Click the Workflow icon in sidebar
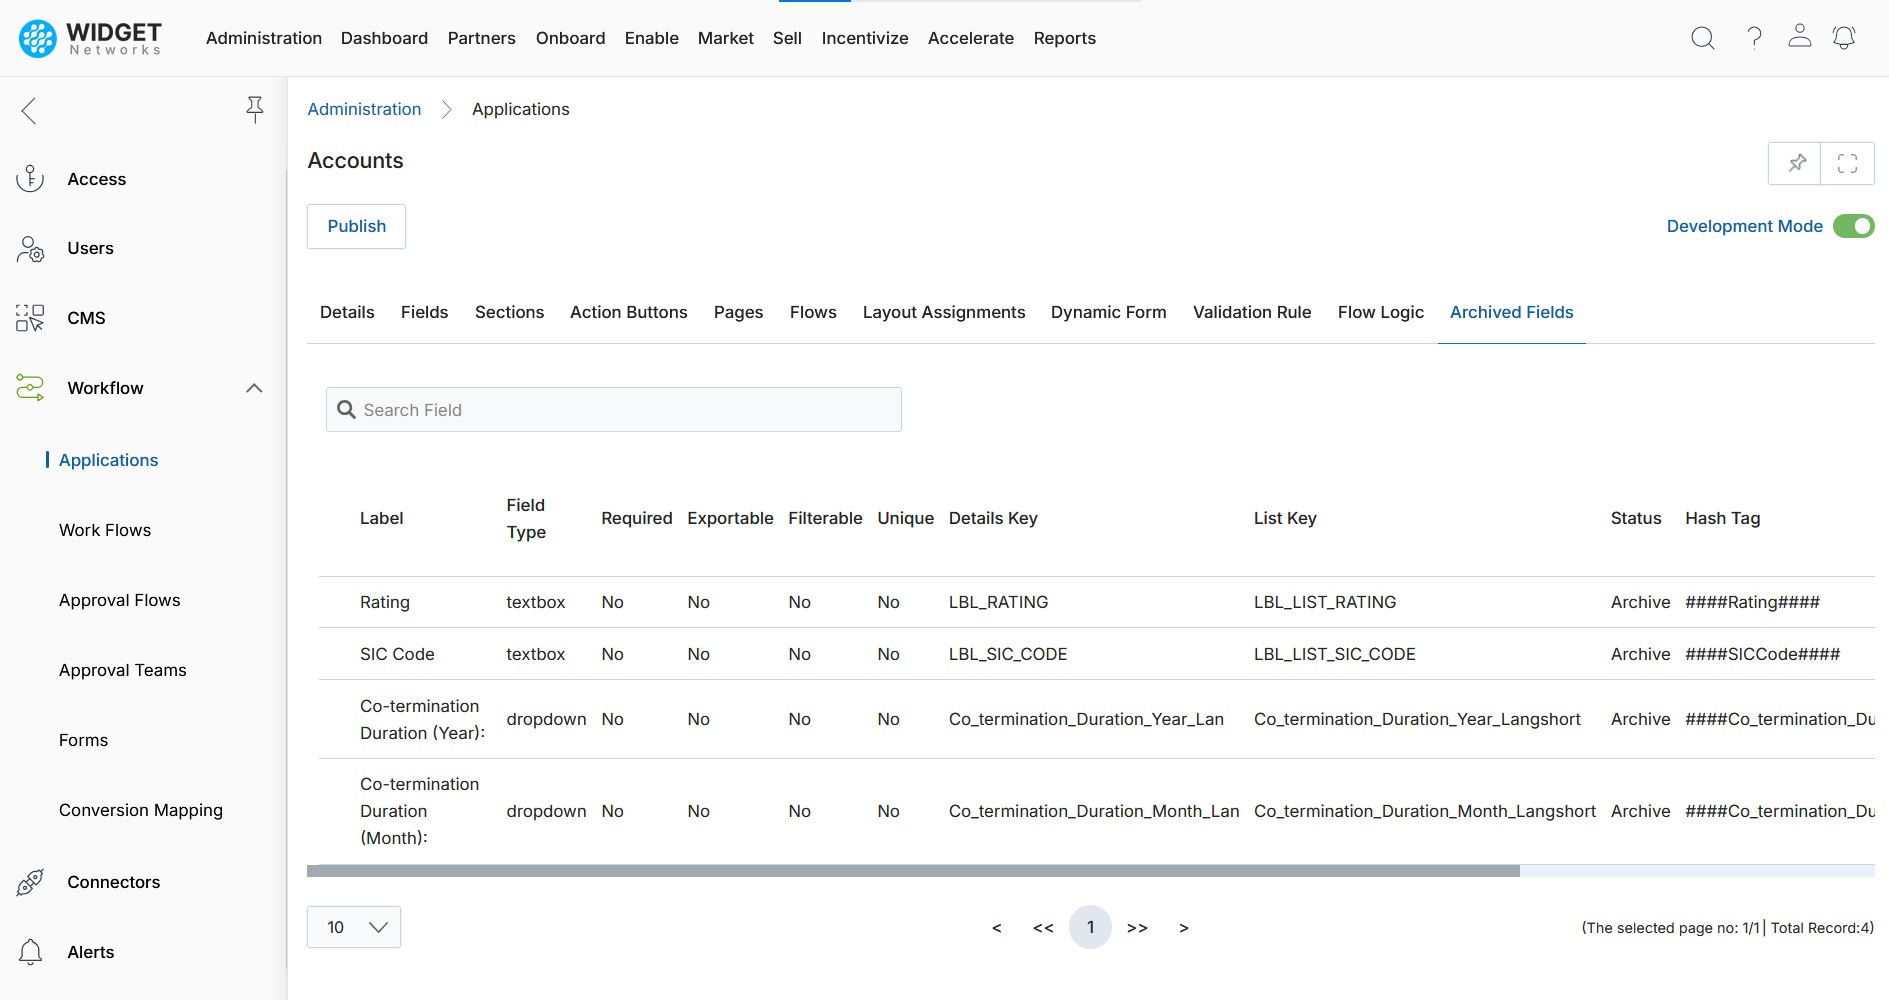1889x1000 pixels. click(30, 388)
